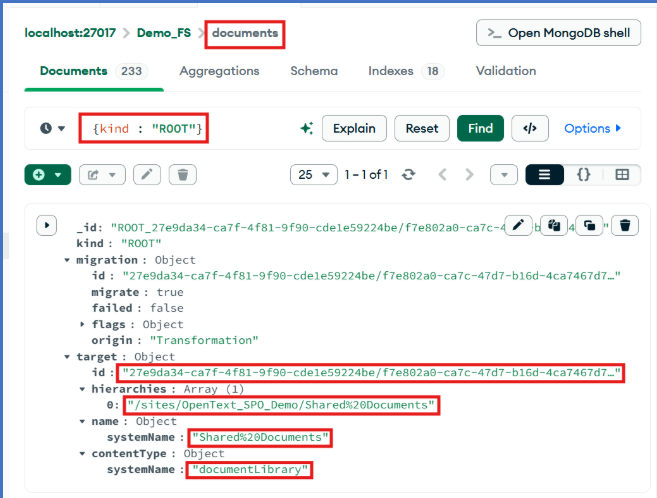Click the failed value false
Viewport: 657px width, 498px height.
167,308
